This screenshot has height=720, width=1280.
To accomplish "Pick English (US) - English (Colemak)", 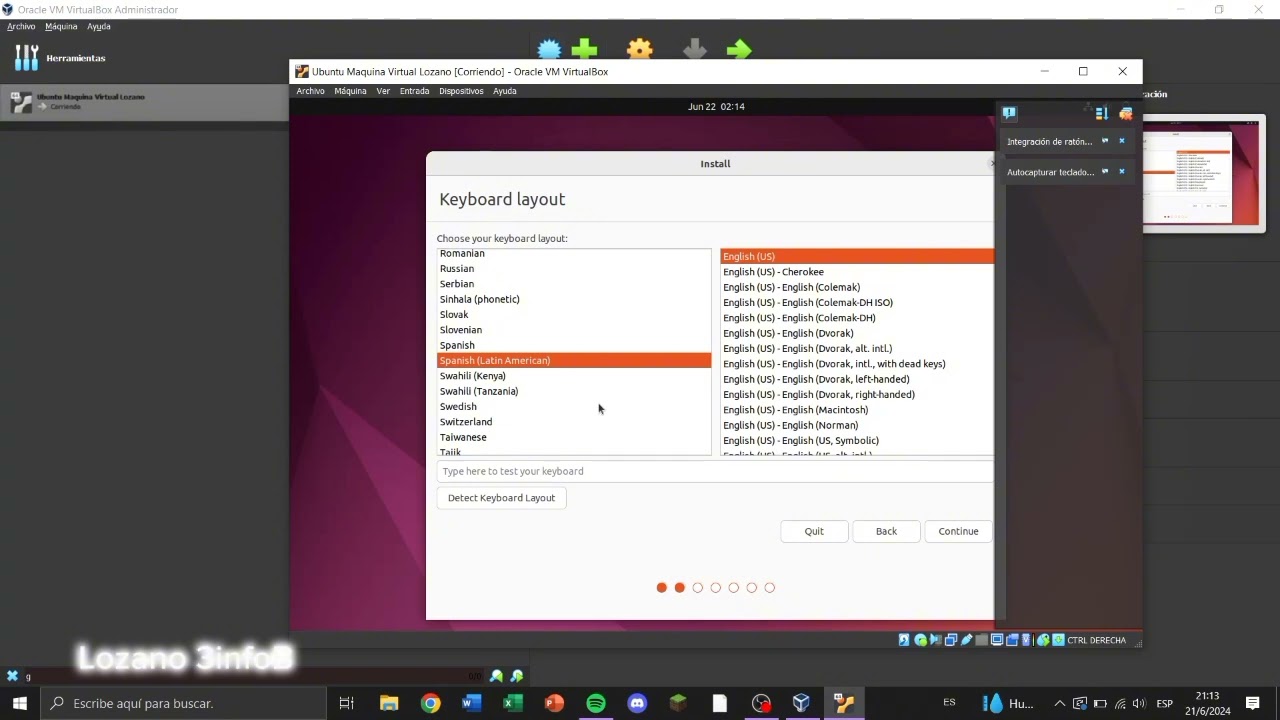I will 857,287.
